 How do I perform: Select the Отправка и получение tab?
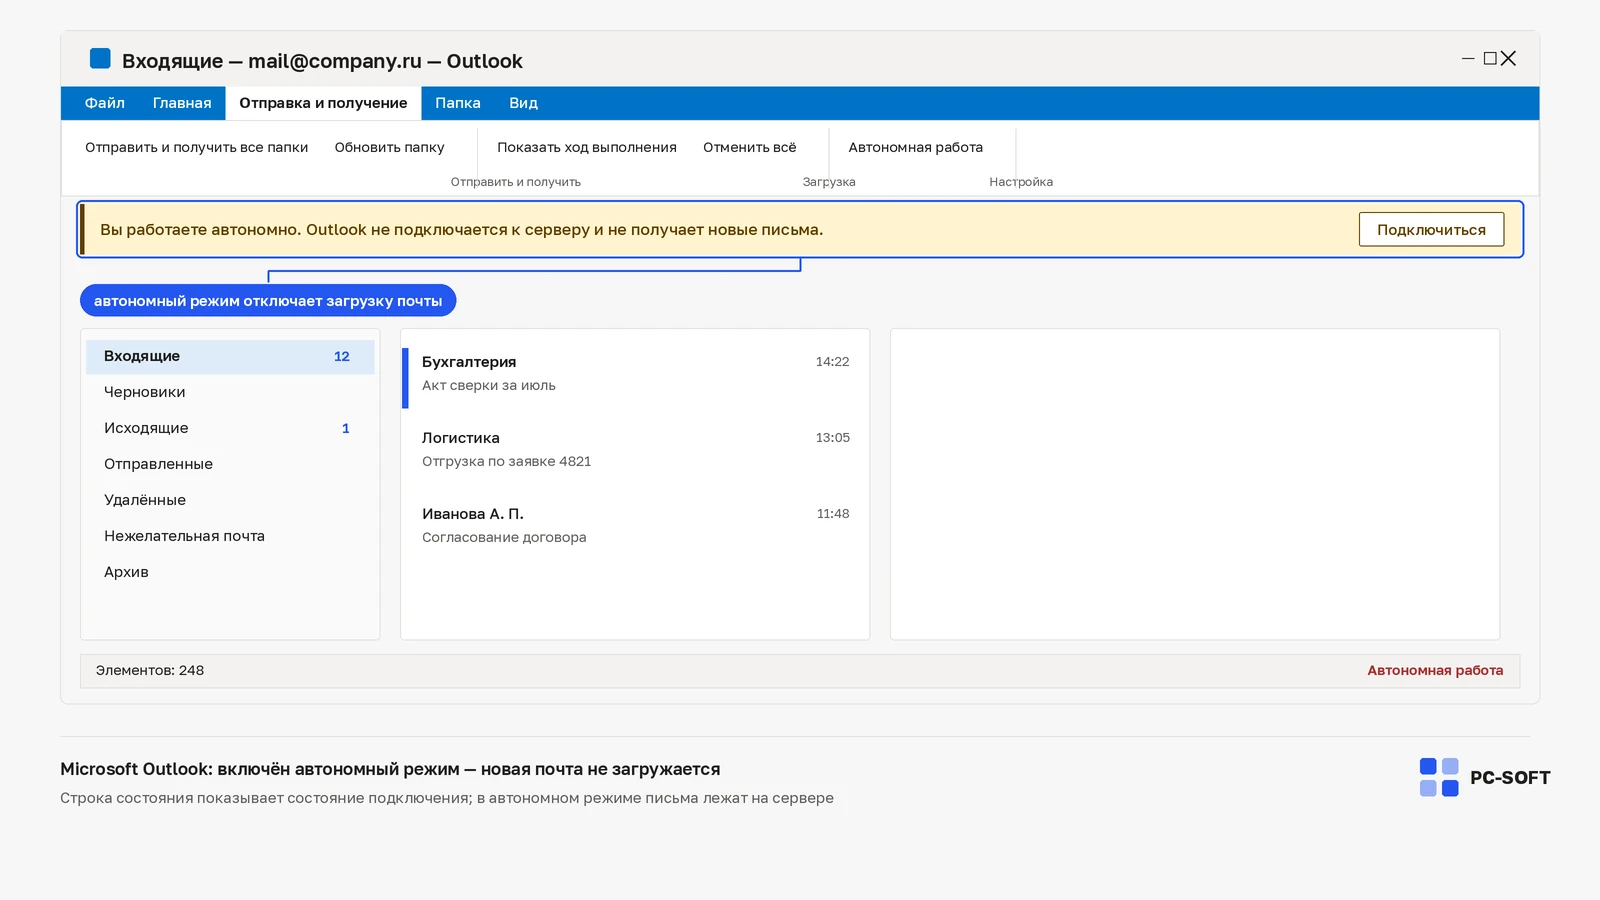[323, 103]
